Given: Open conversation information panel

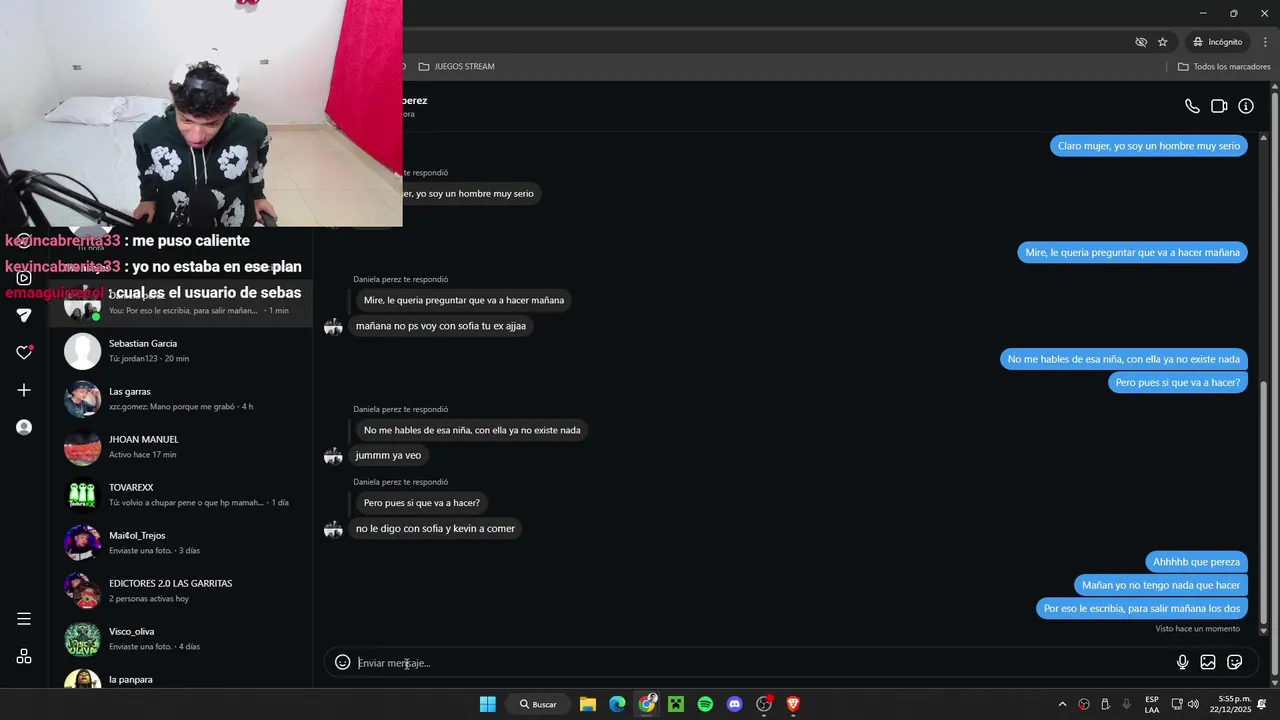Looking at the screenshot, I should point(1246,106).
